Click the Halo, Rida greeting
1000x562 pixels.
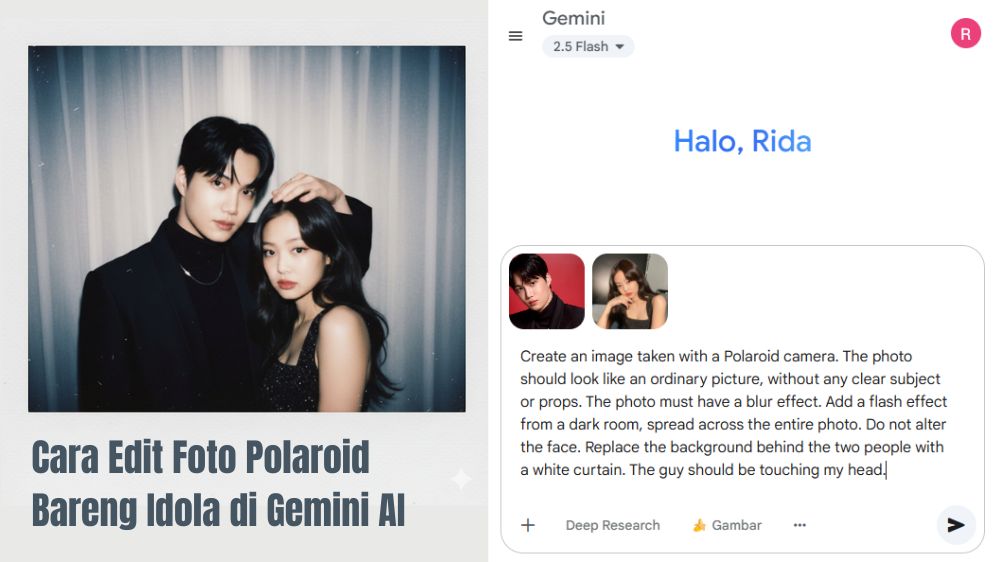click(x=742, y=141)
